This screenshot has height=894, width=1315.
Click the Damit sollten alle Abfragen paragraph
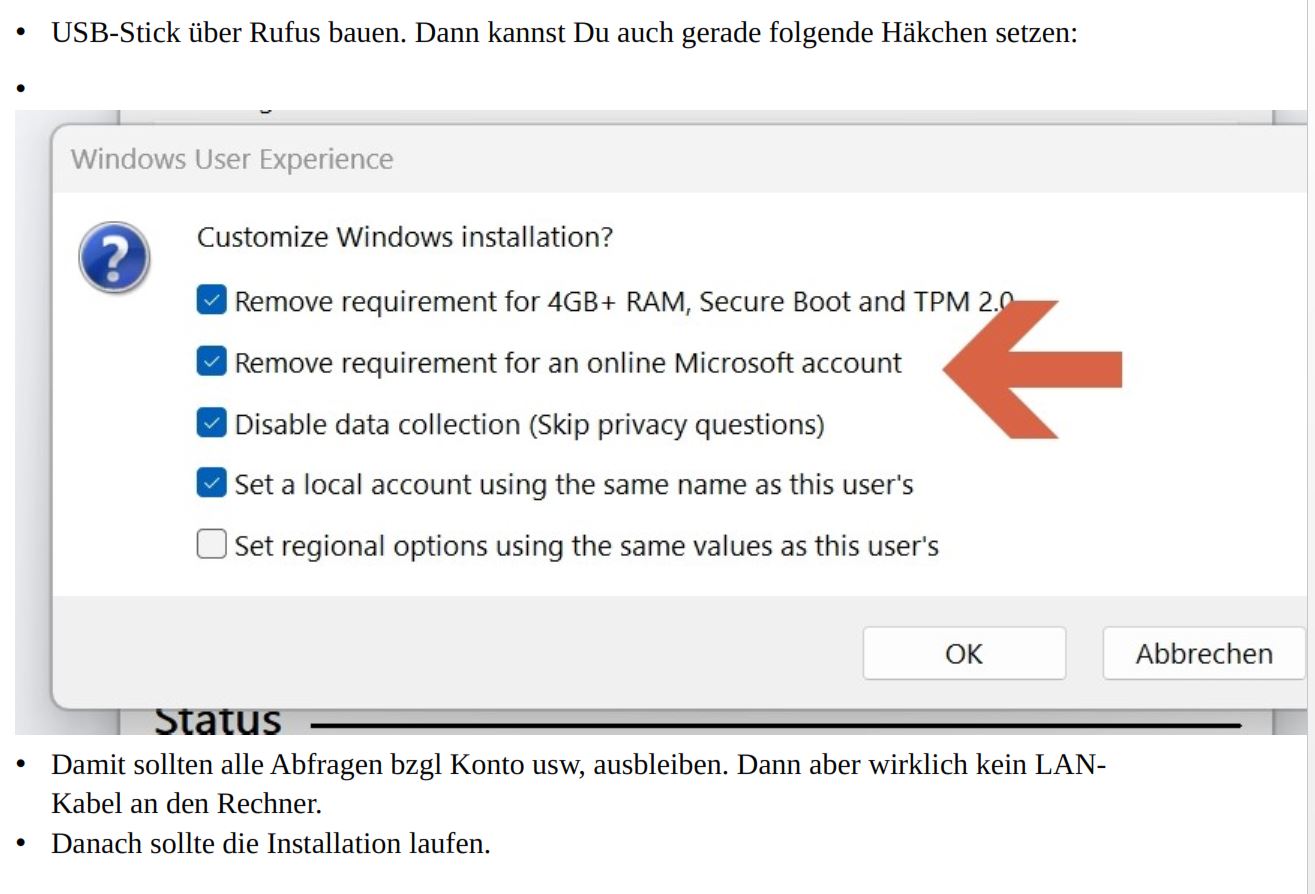578,784
